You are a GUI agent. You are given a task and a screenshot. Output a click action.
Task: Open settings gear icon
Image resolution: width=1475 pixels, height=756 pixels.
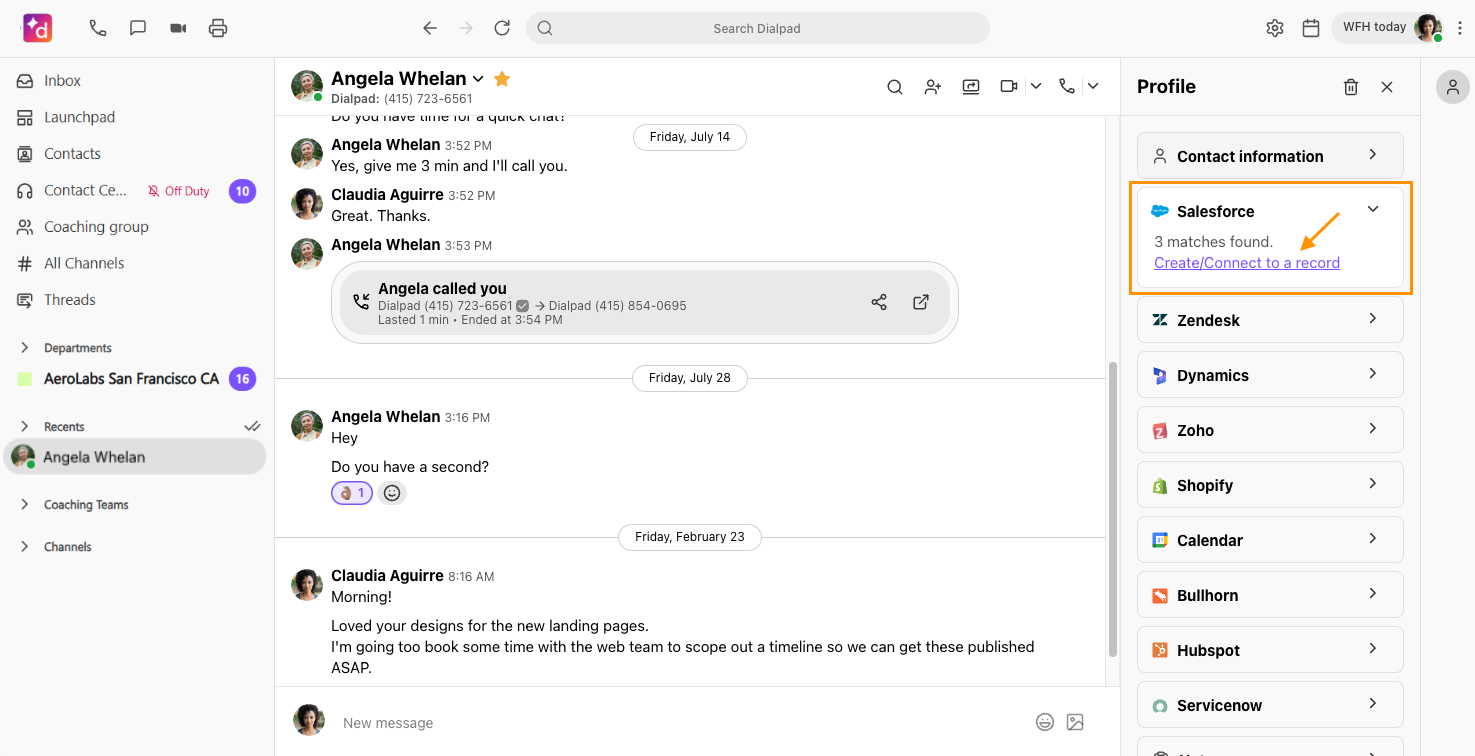coord(1275,28)
